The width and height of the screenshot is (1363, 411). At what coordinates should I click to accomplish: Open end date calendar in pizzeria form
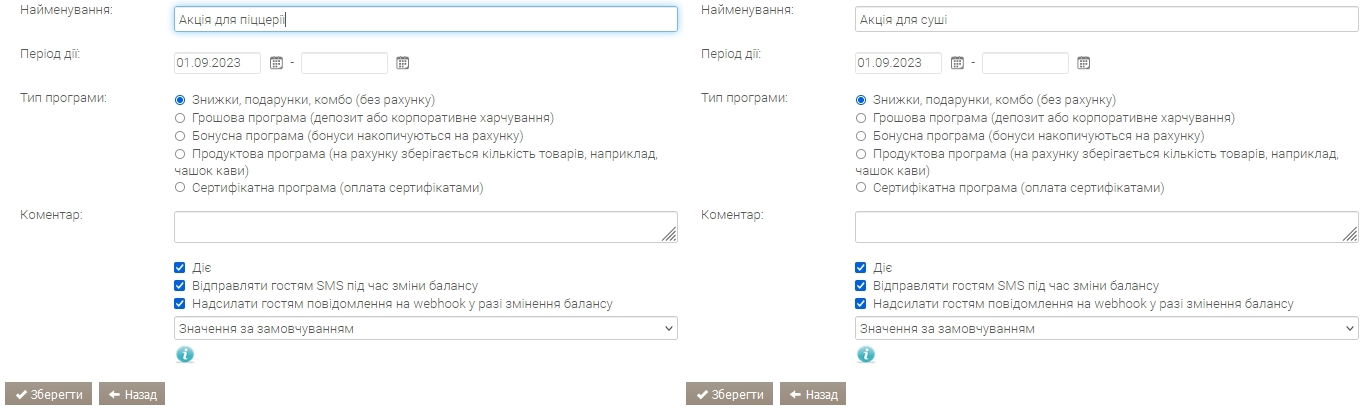click(x=402, y=63)
